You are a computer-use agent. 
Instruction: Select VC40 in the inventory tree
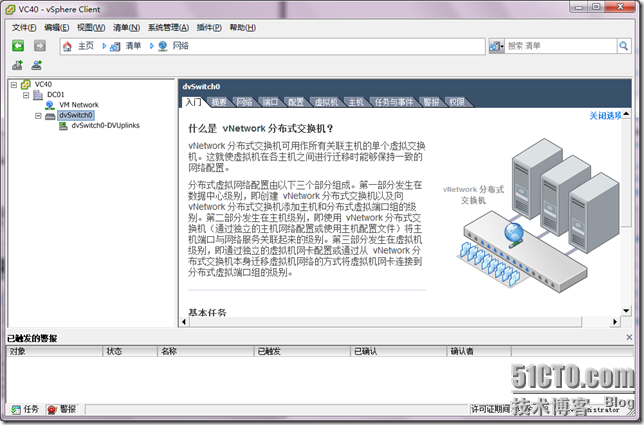[x=43, y=85]
